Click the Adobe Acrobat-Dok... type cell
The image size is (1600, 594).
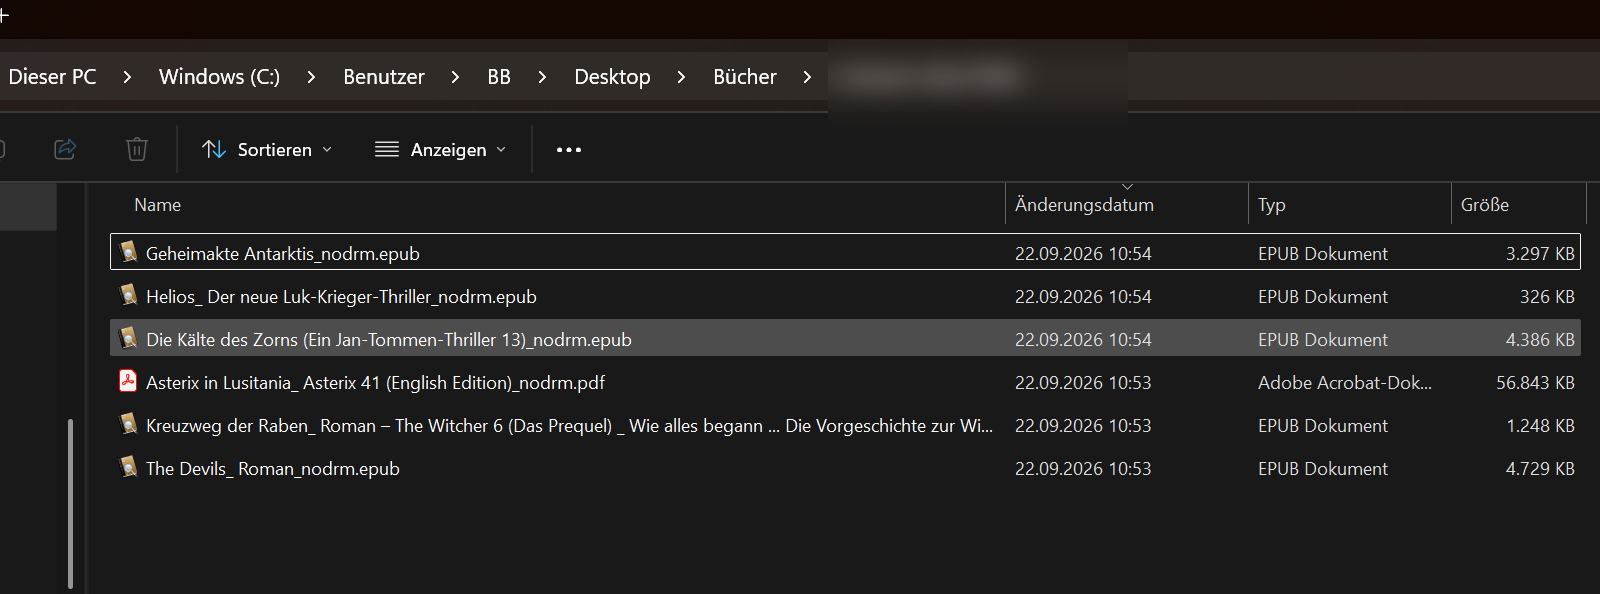click(1345, 383)
